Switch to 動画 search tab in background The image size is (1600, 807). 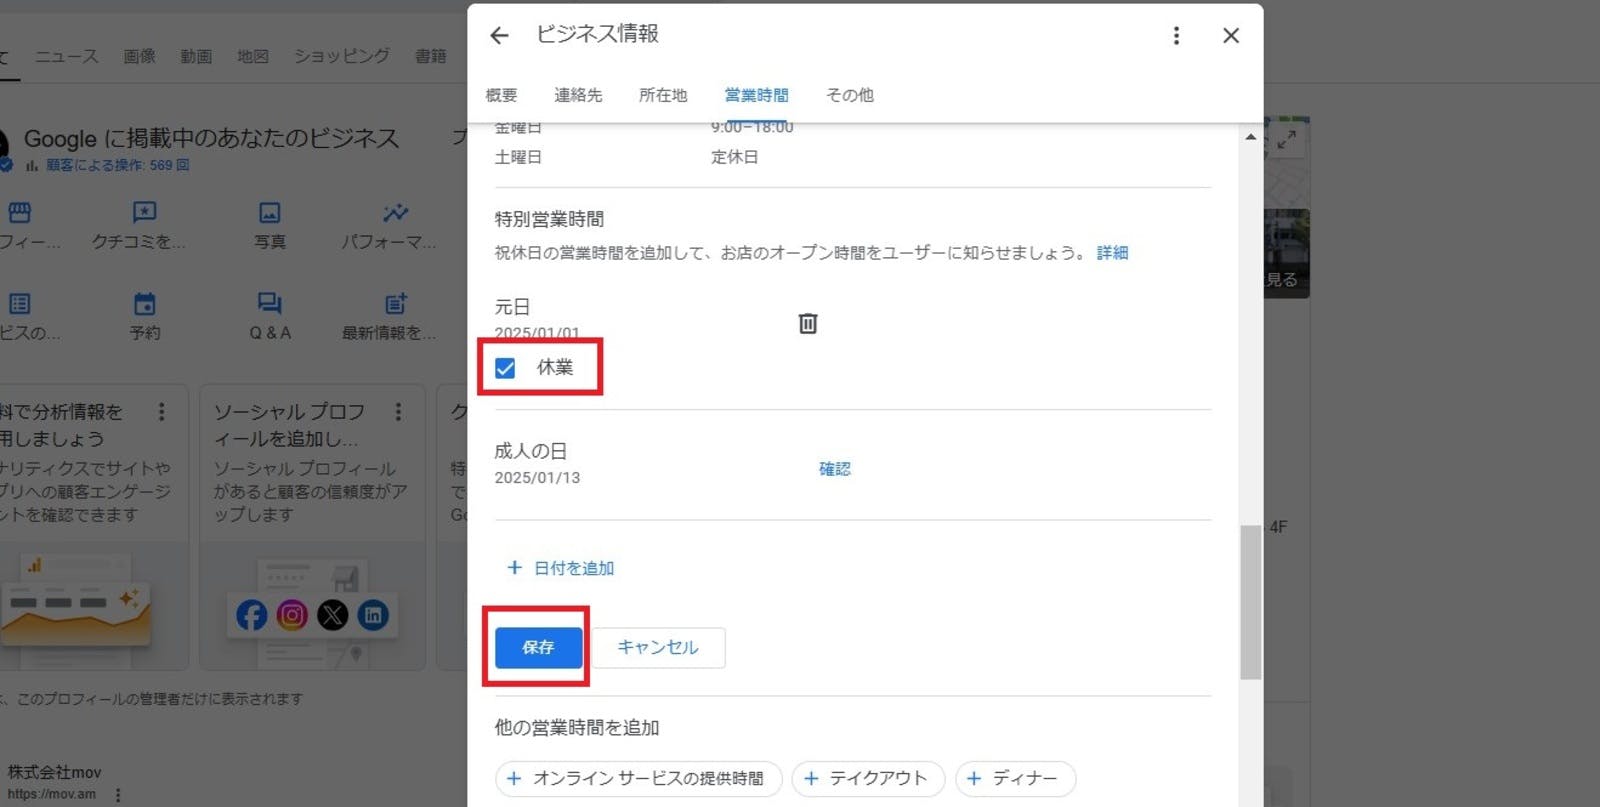pyautogui.click(x=196, y=56)
